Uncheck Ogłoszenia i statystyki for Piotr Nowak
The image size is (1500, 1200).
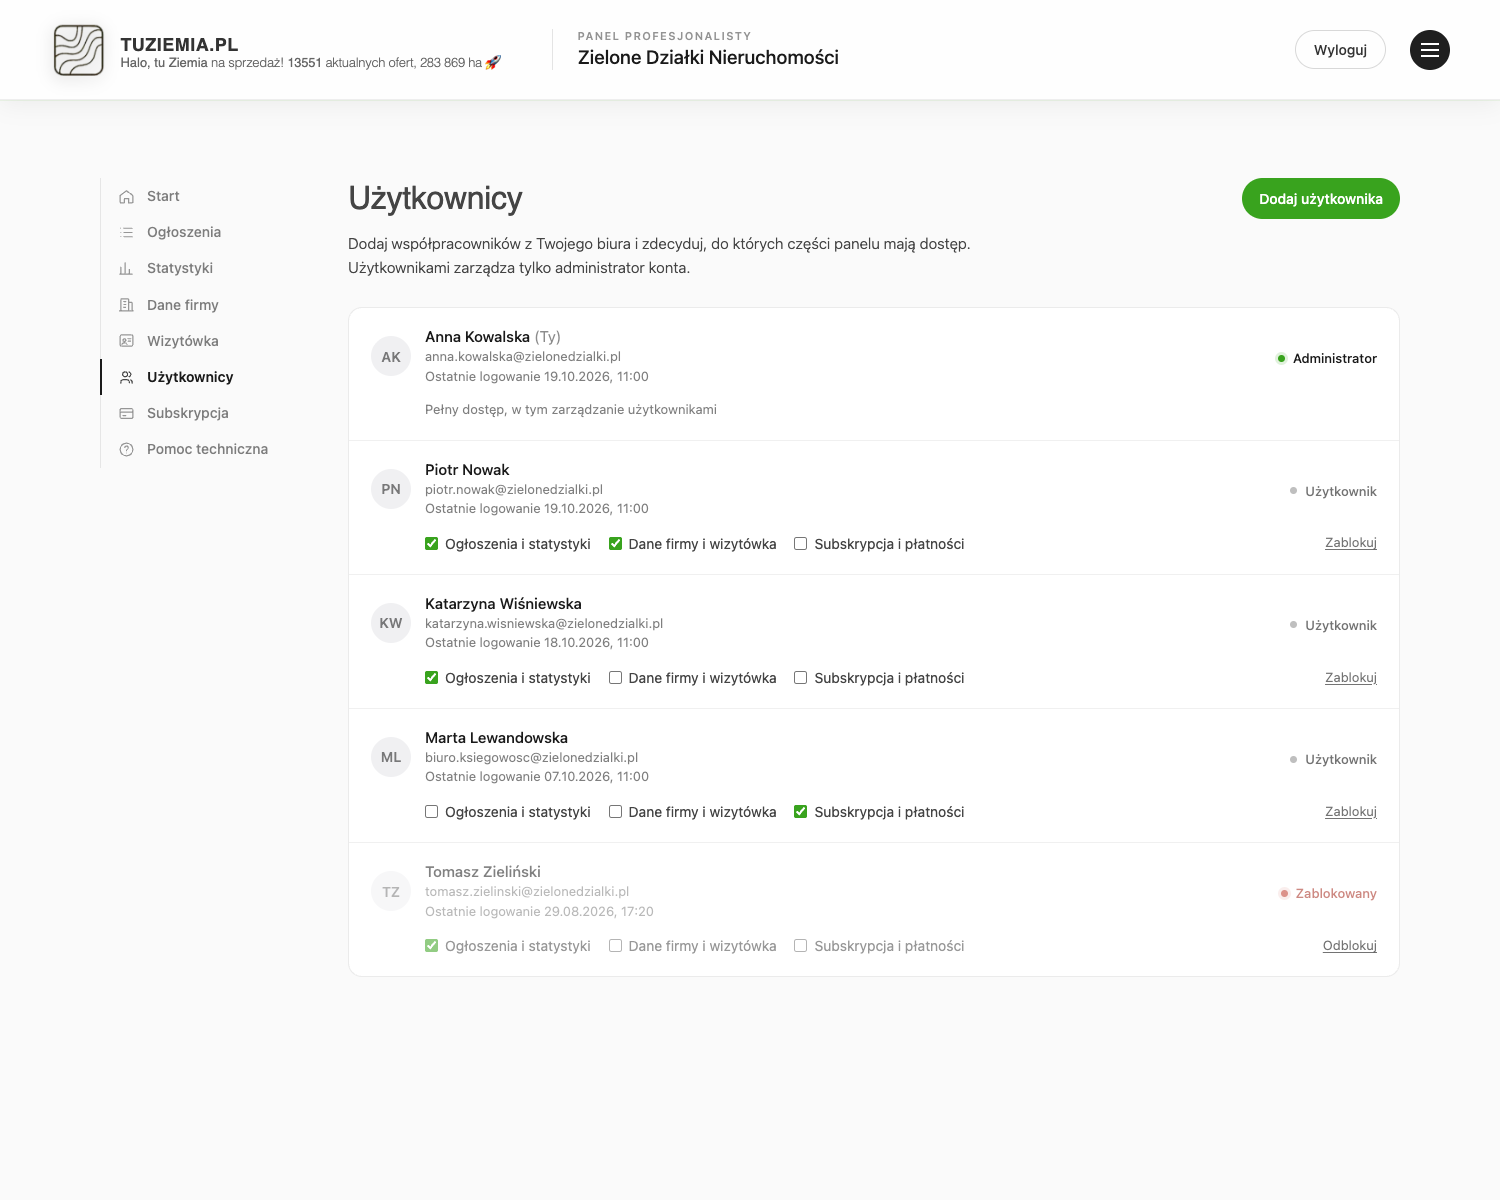tap(432, 544)
